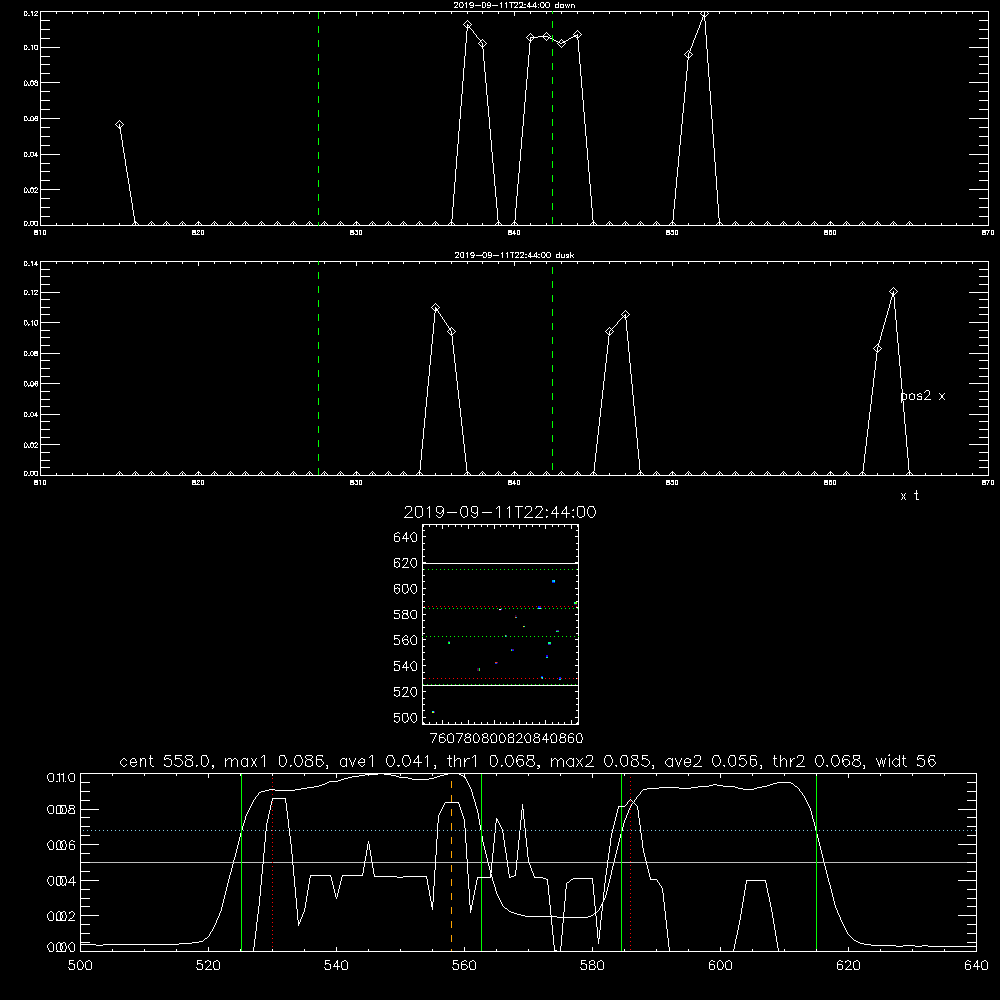Click the solid green line near 585 in bottom plot

coord(621,862)
